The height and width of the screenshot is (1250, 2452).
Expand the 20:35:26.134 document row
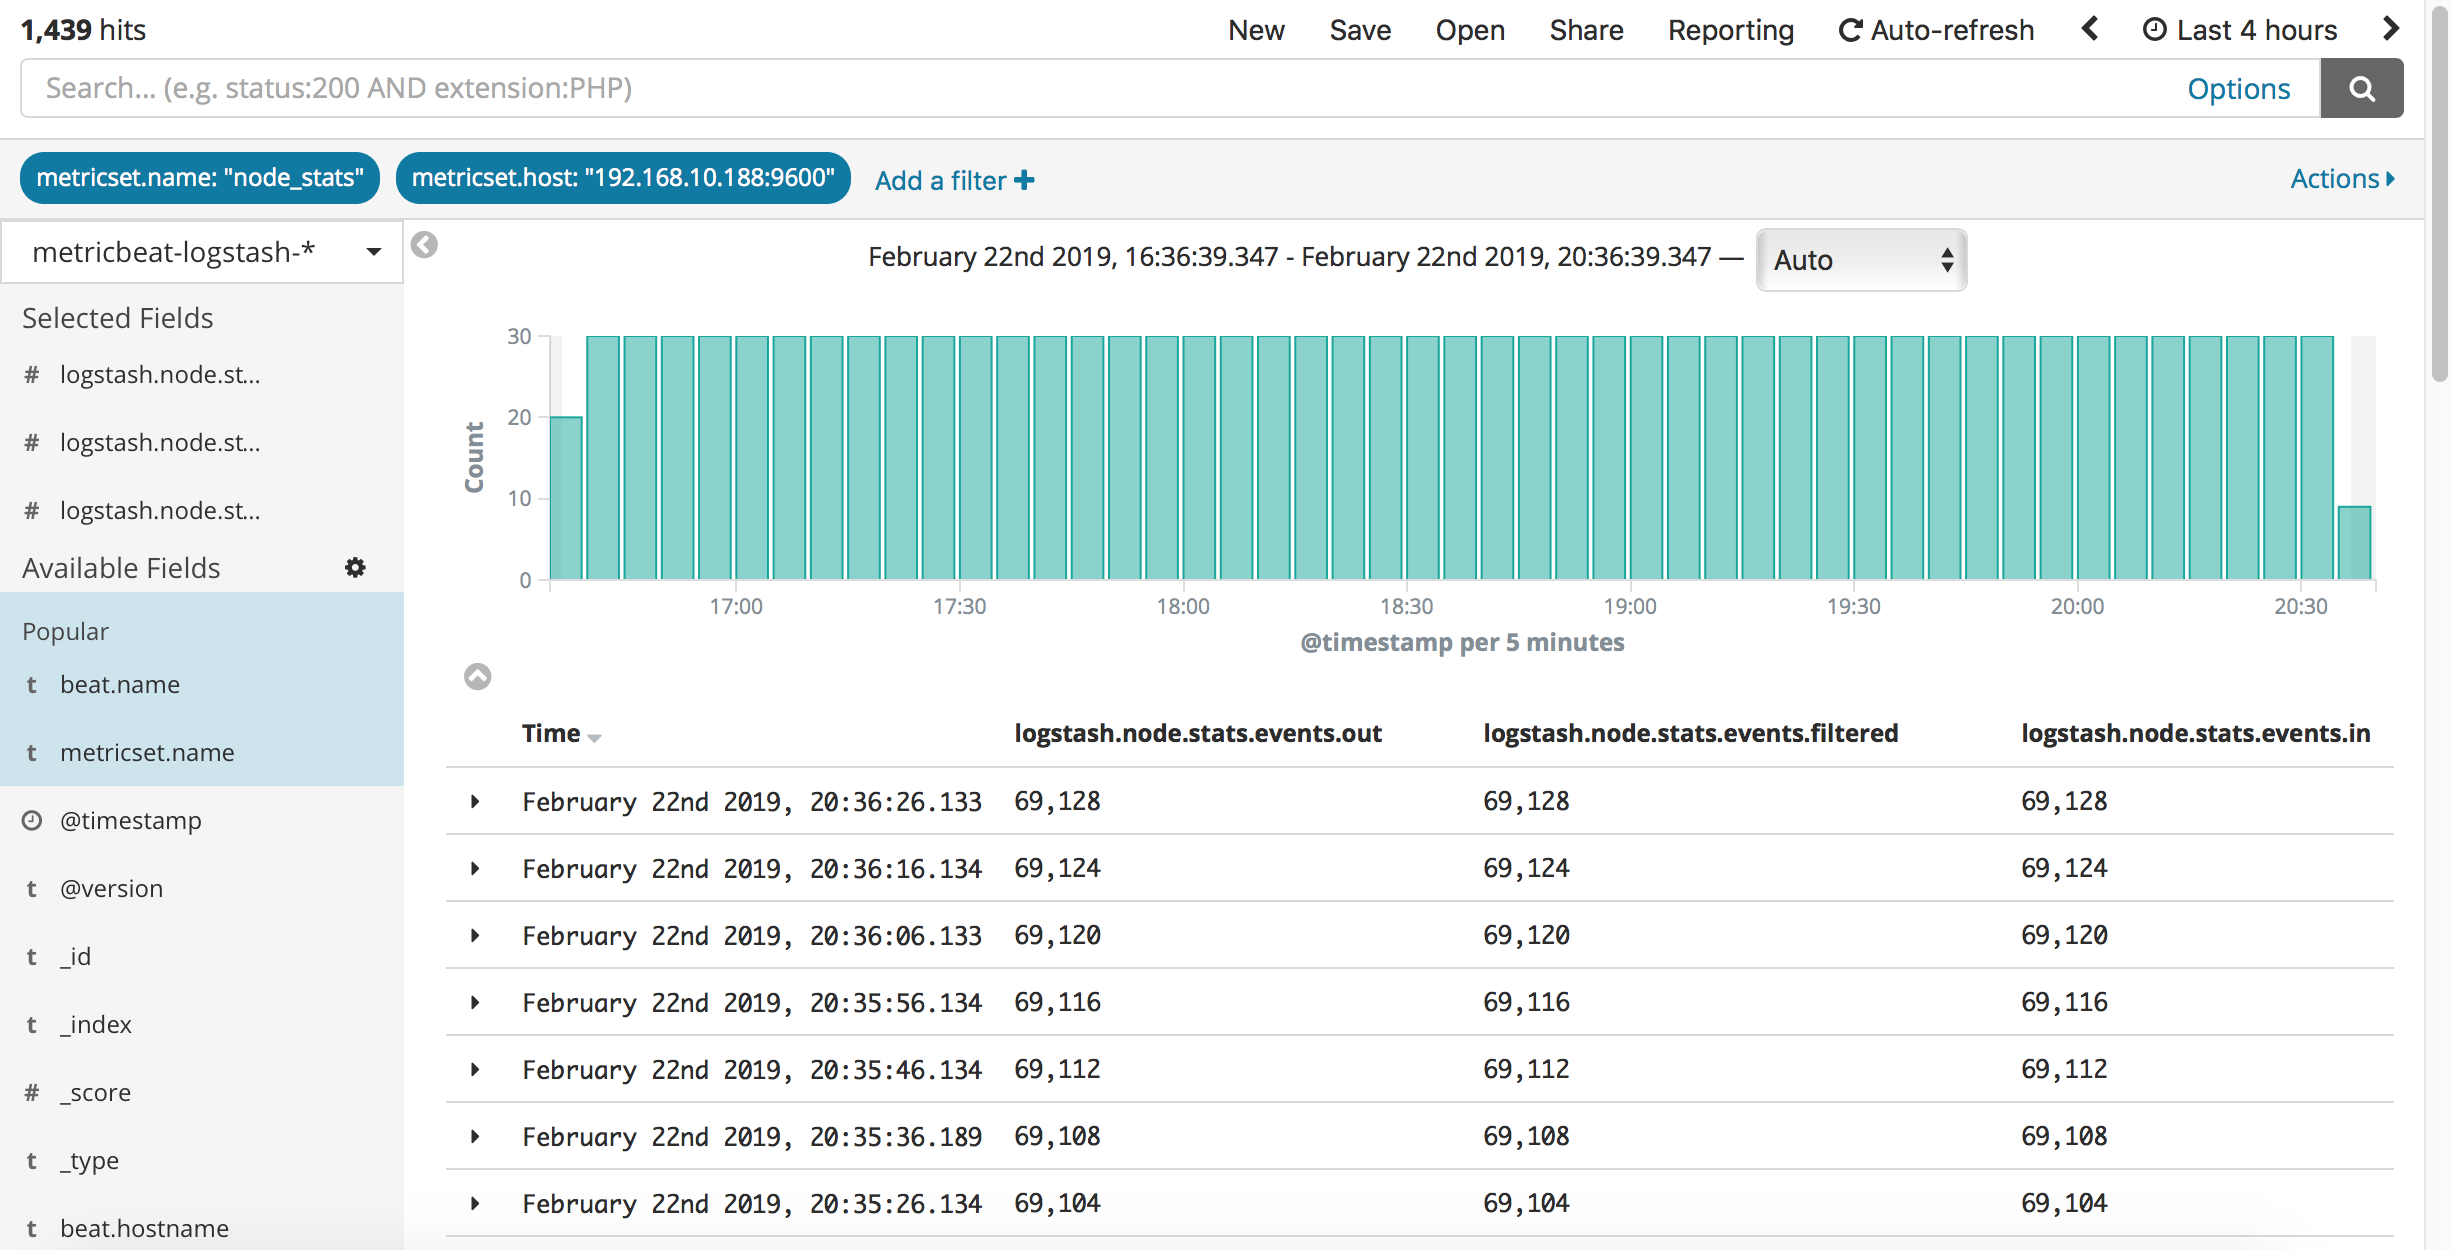tap(475, 1203)
